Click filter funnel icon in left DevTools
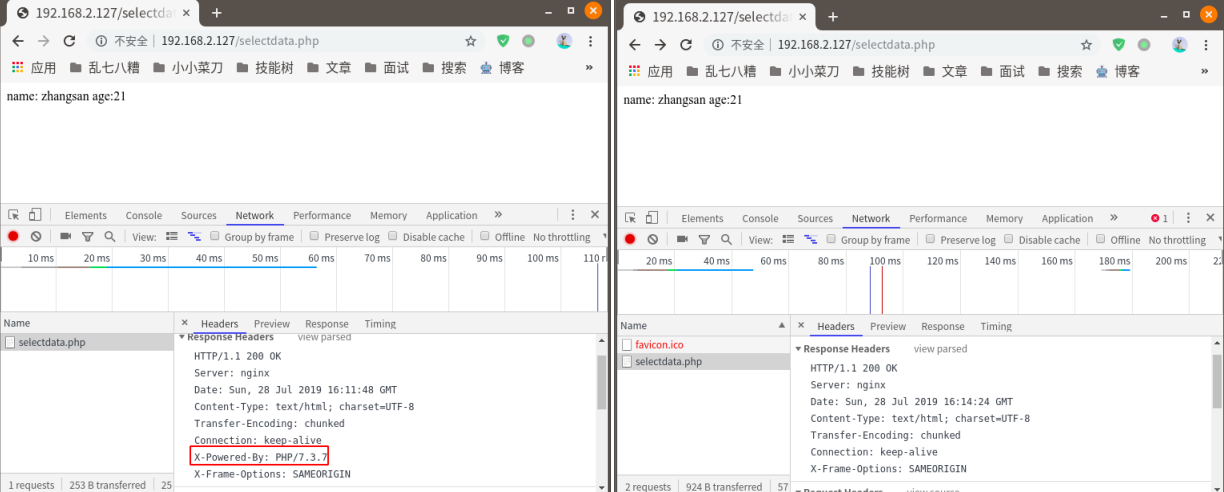Screen dimensions: 1224x492 [x=87, y=237]
